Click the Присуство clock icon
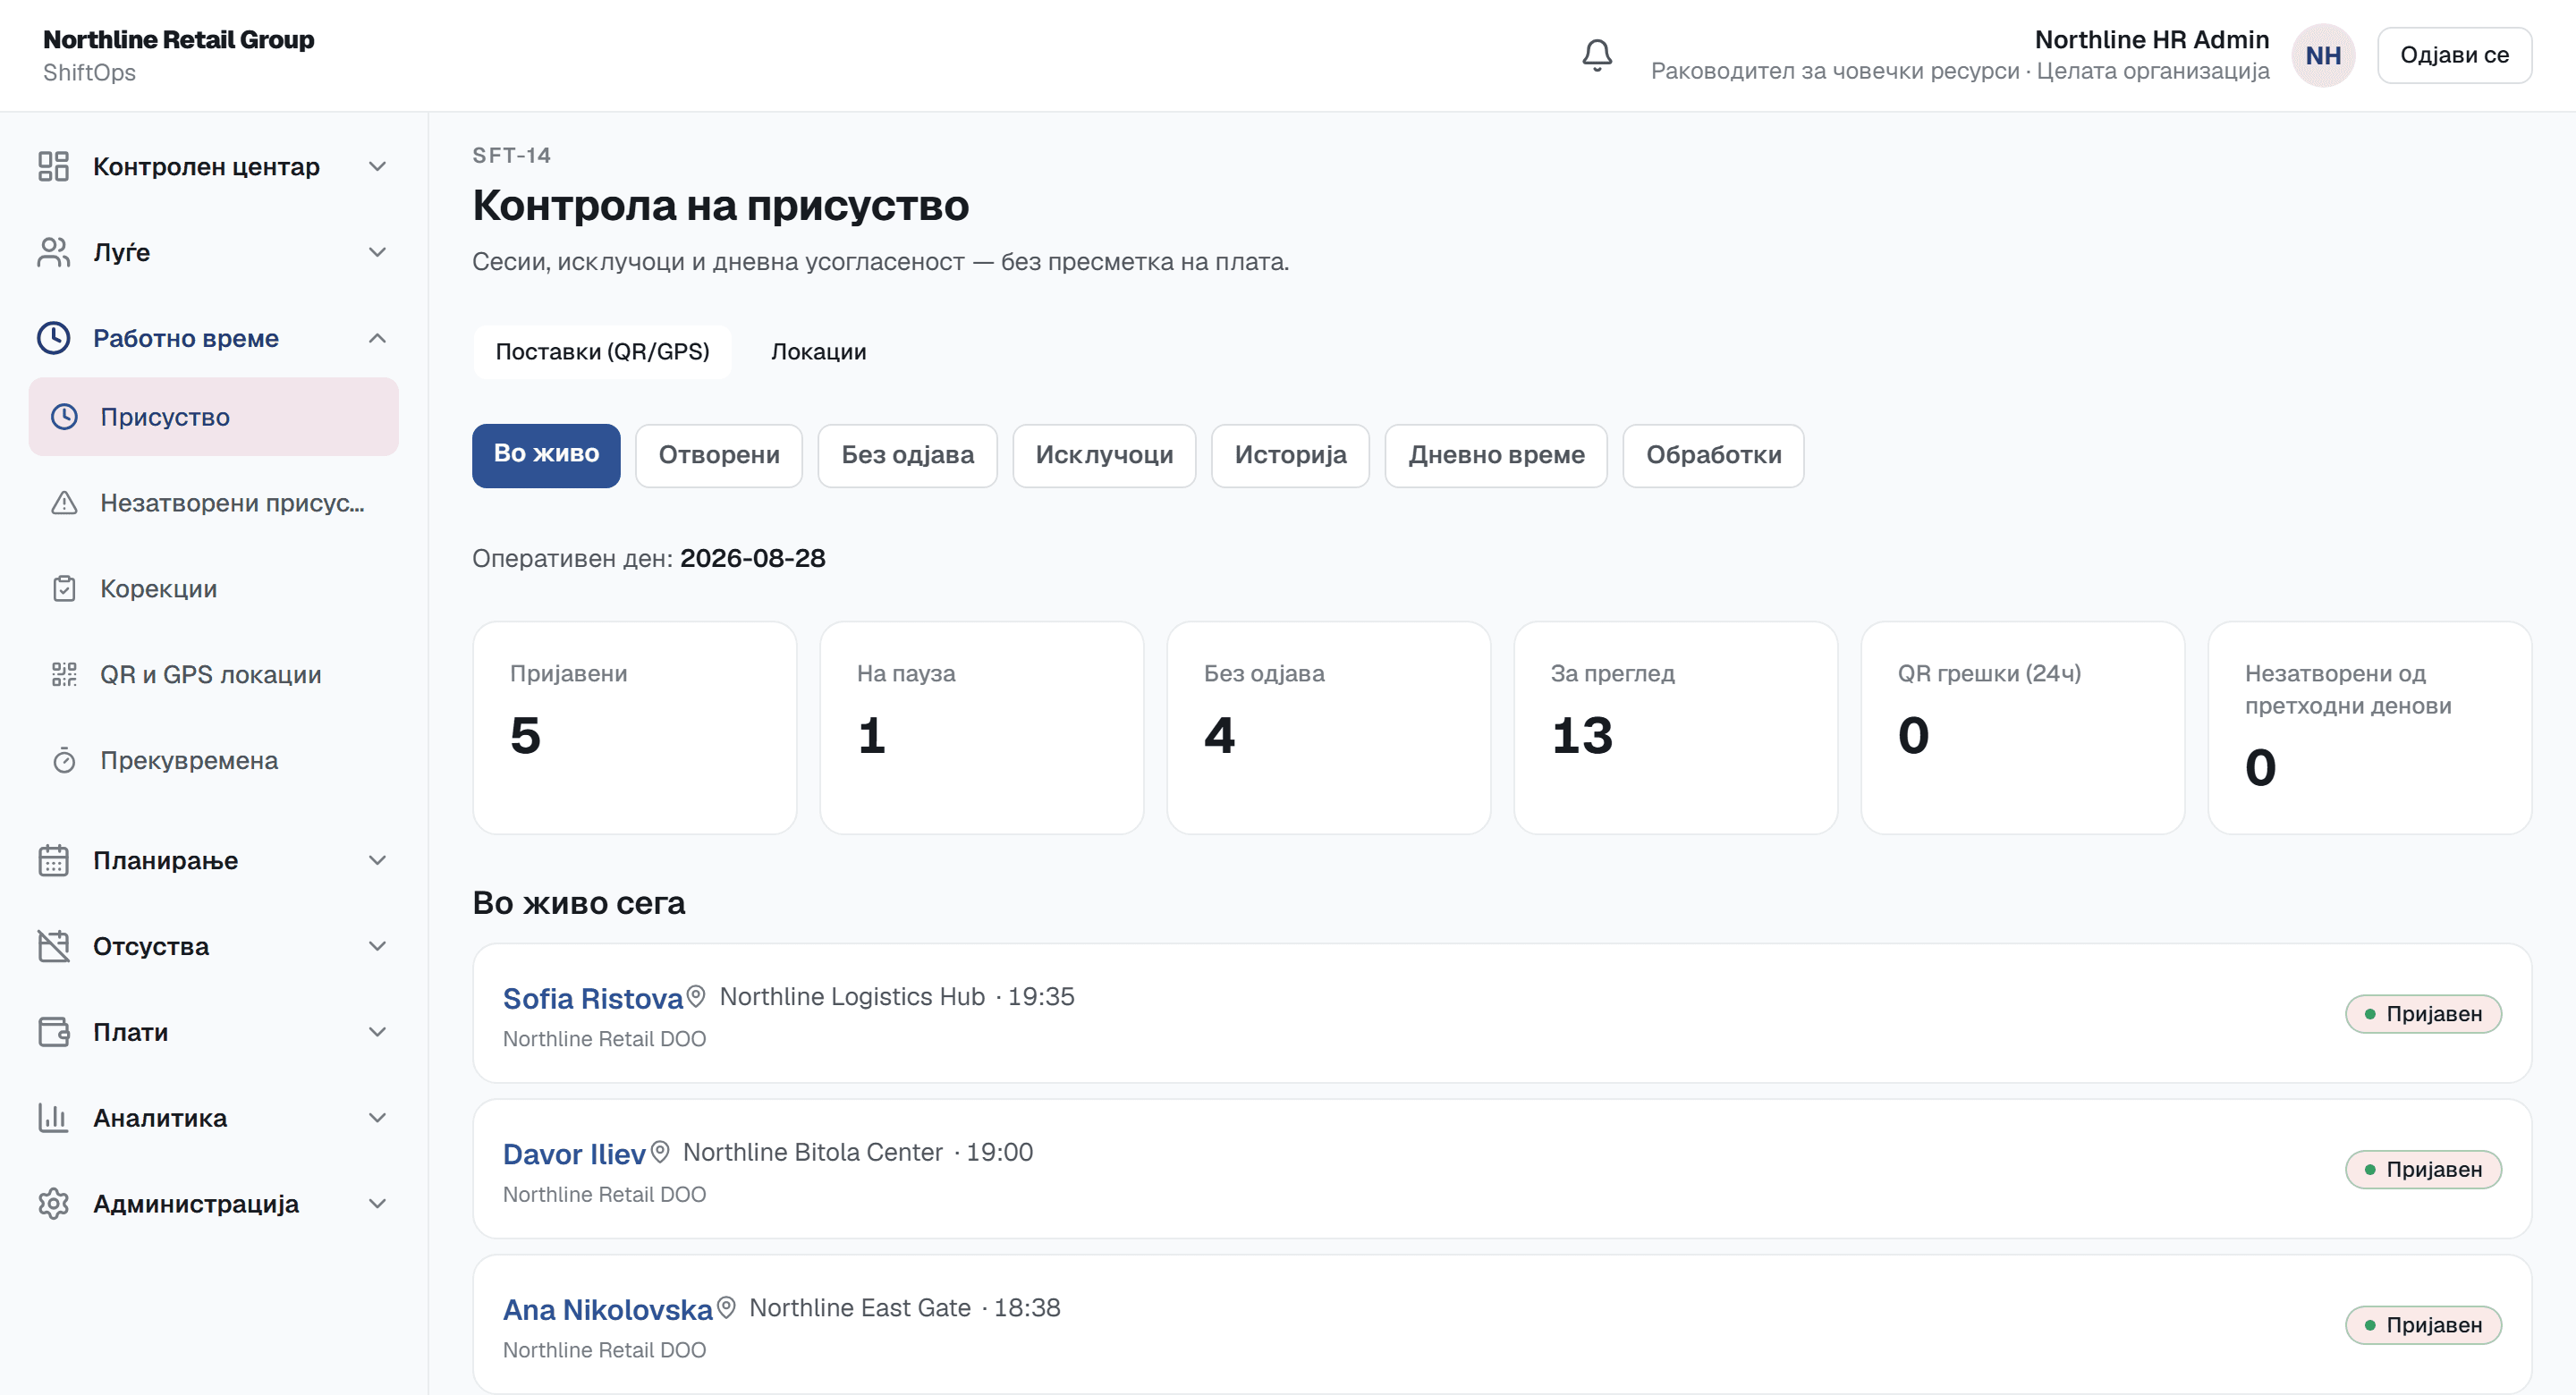 pyautogui.click(x=64, y=417)
